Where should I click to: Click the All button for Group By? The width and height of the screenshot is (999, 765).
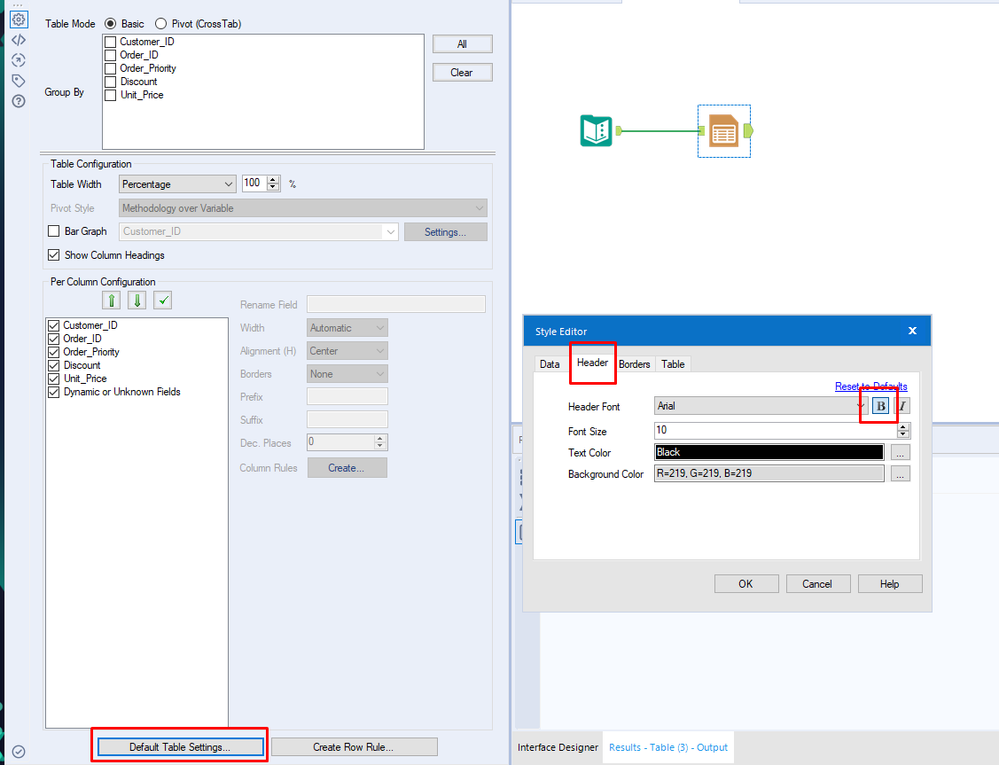(462, 44)
